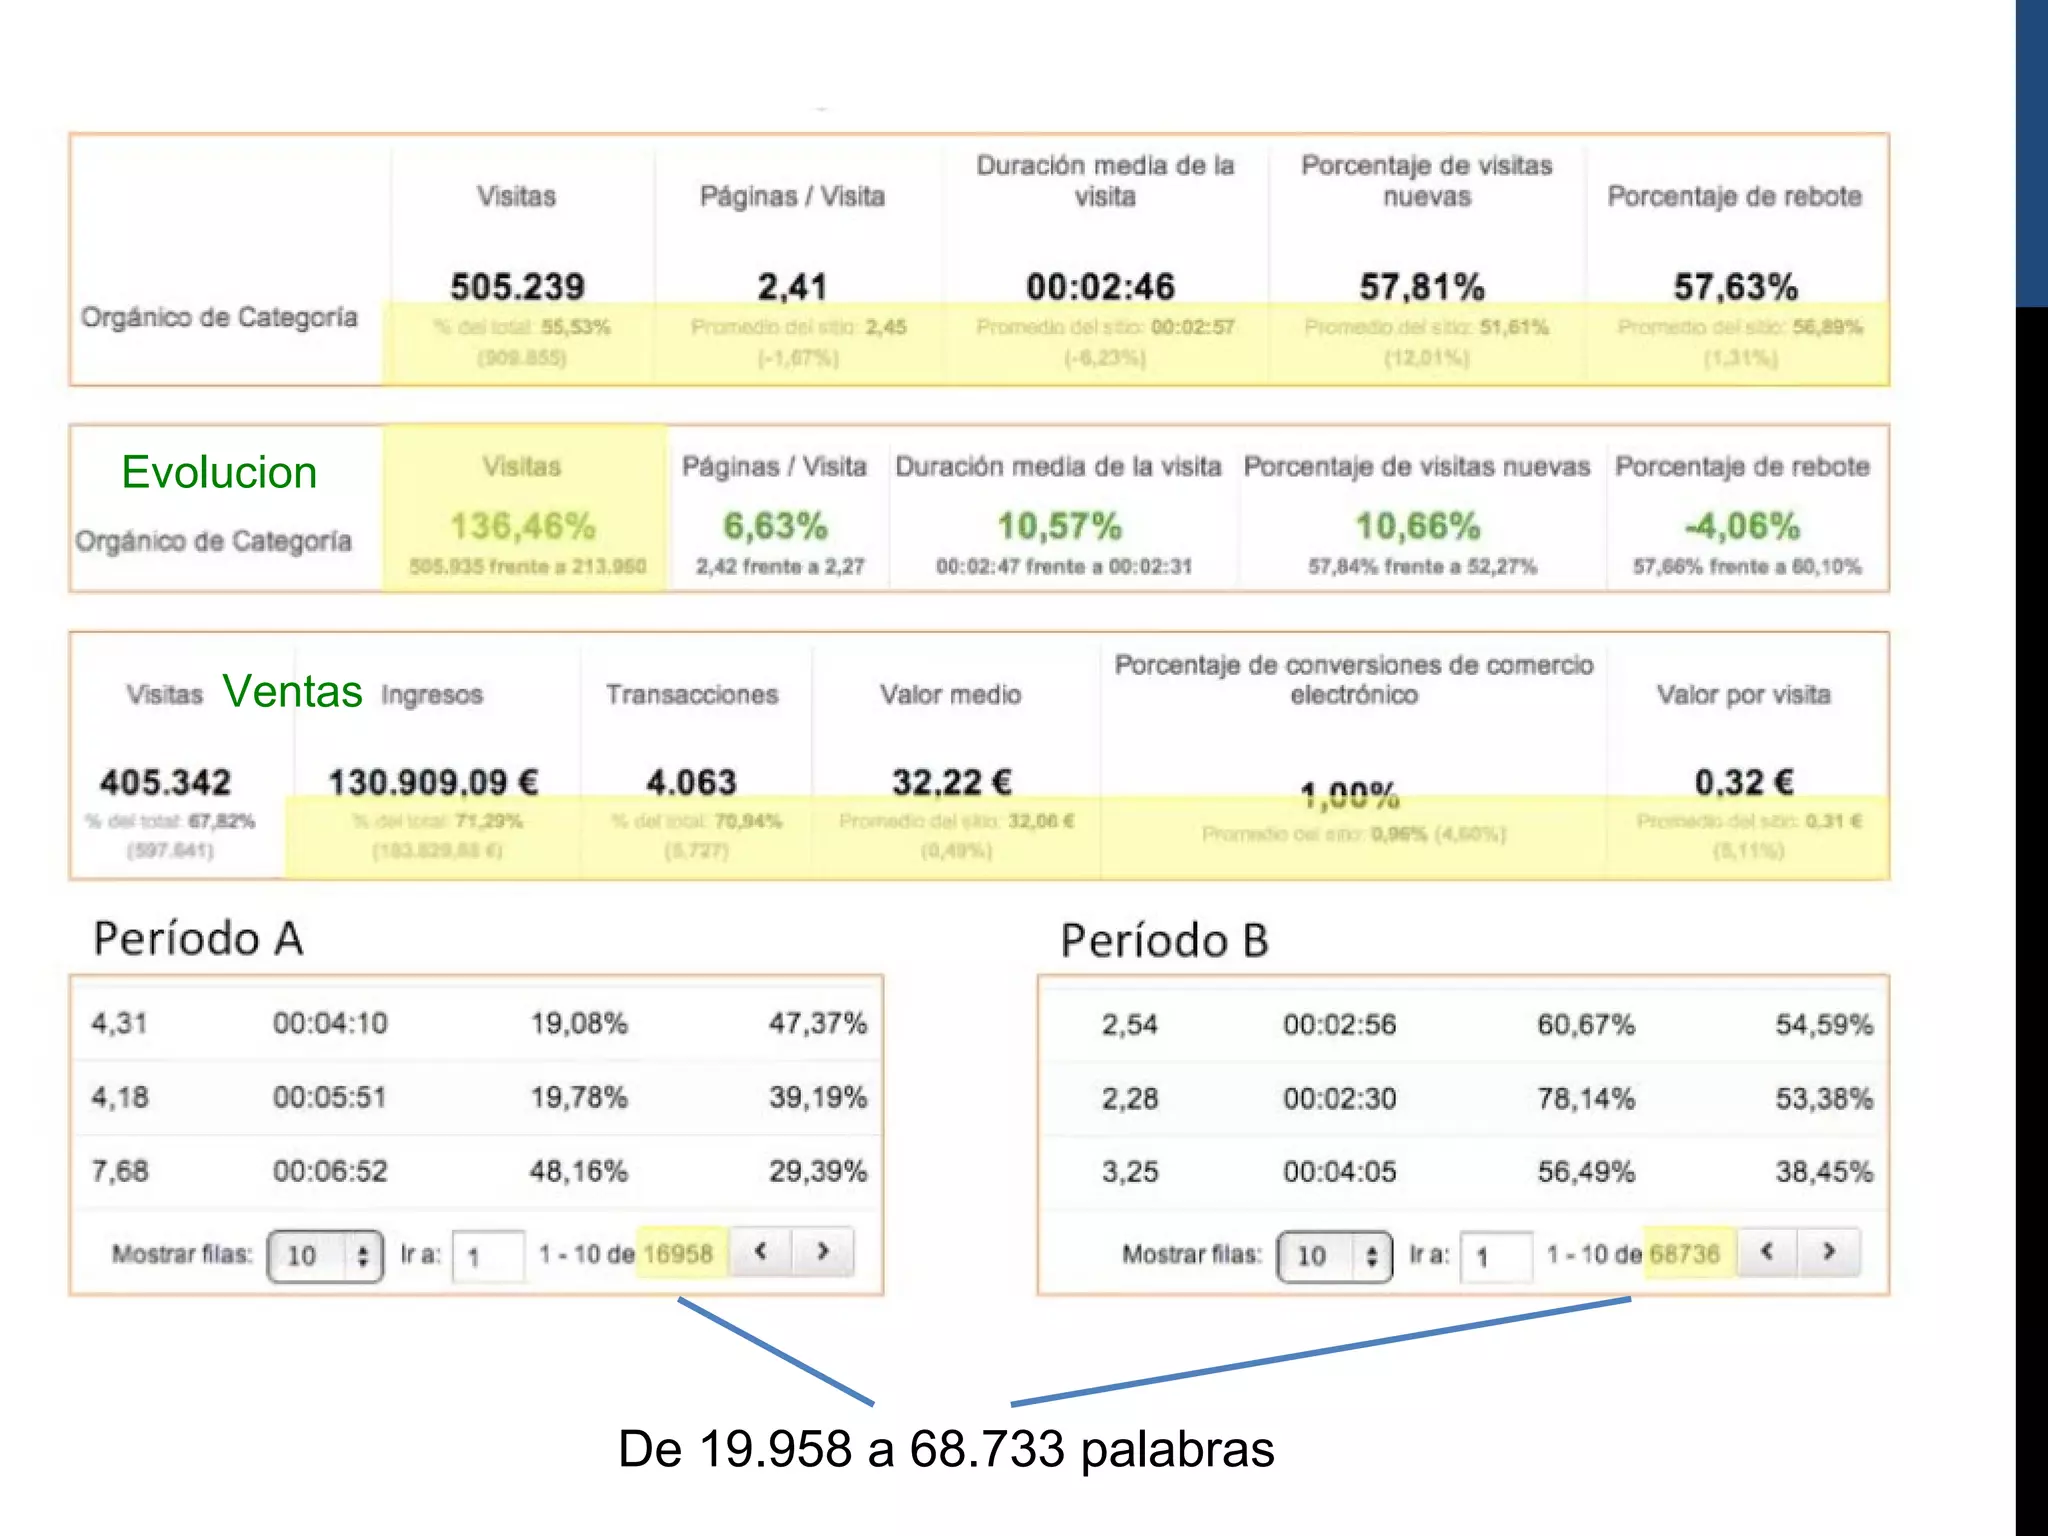Select the 00:02:46 duration value
2048x1536 pixels.
coord(1101,287)
